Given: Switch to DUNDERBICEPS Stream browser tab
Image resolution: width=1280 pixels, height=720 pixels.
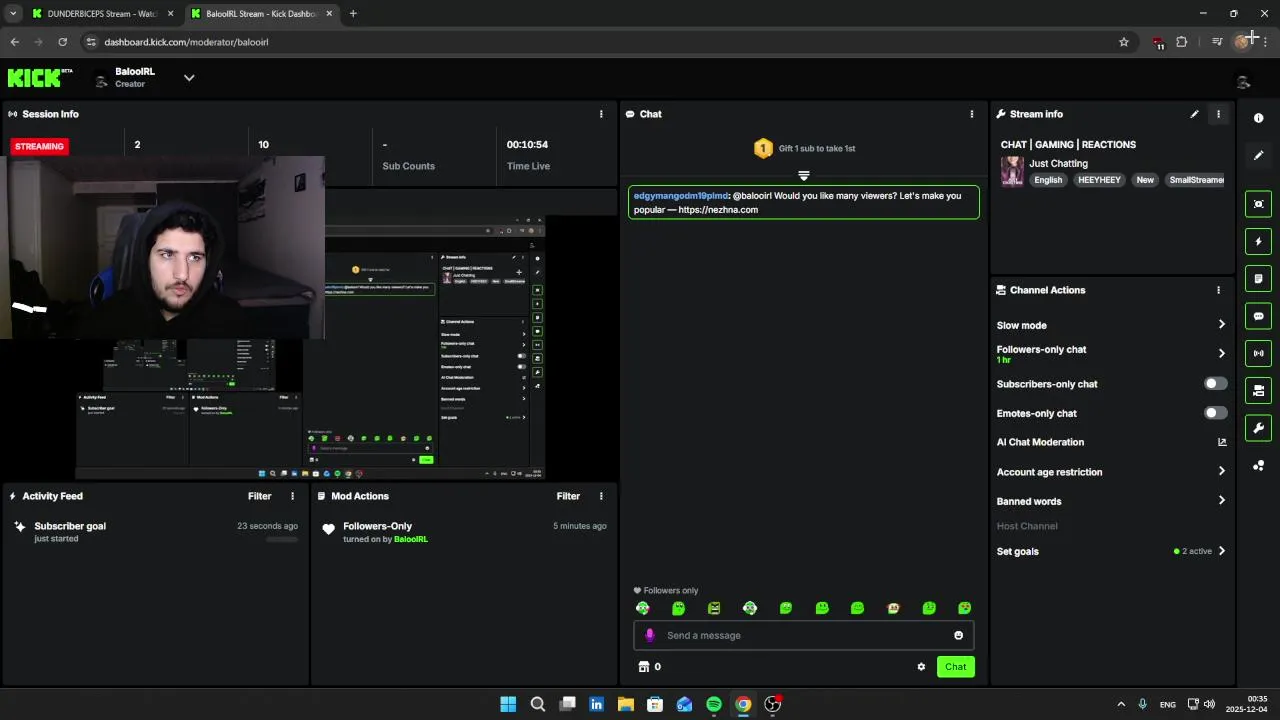Looking at the screenshot, I should tap(104, 14).
